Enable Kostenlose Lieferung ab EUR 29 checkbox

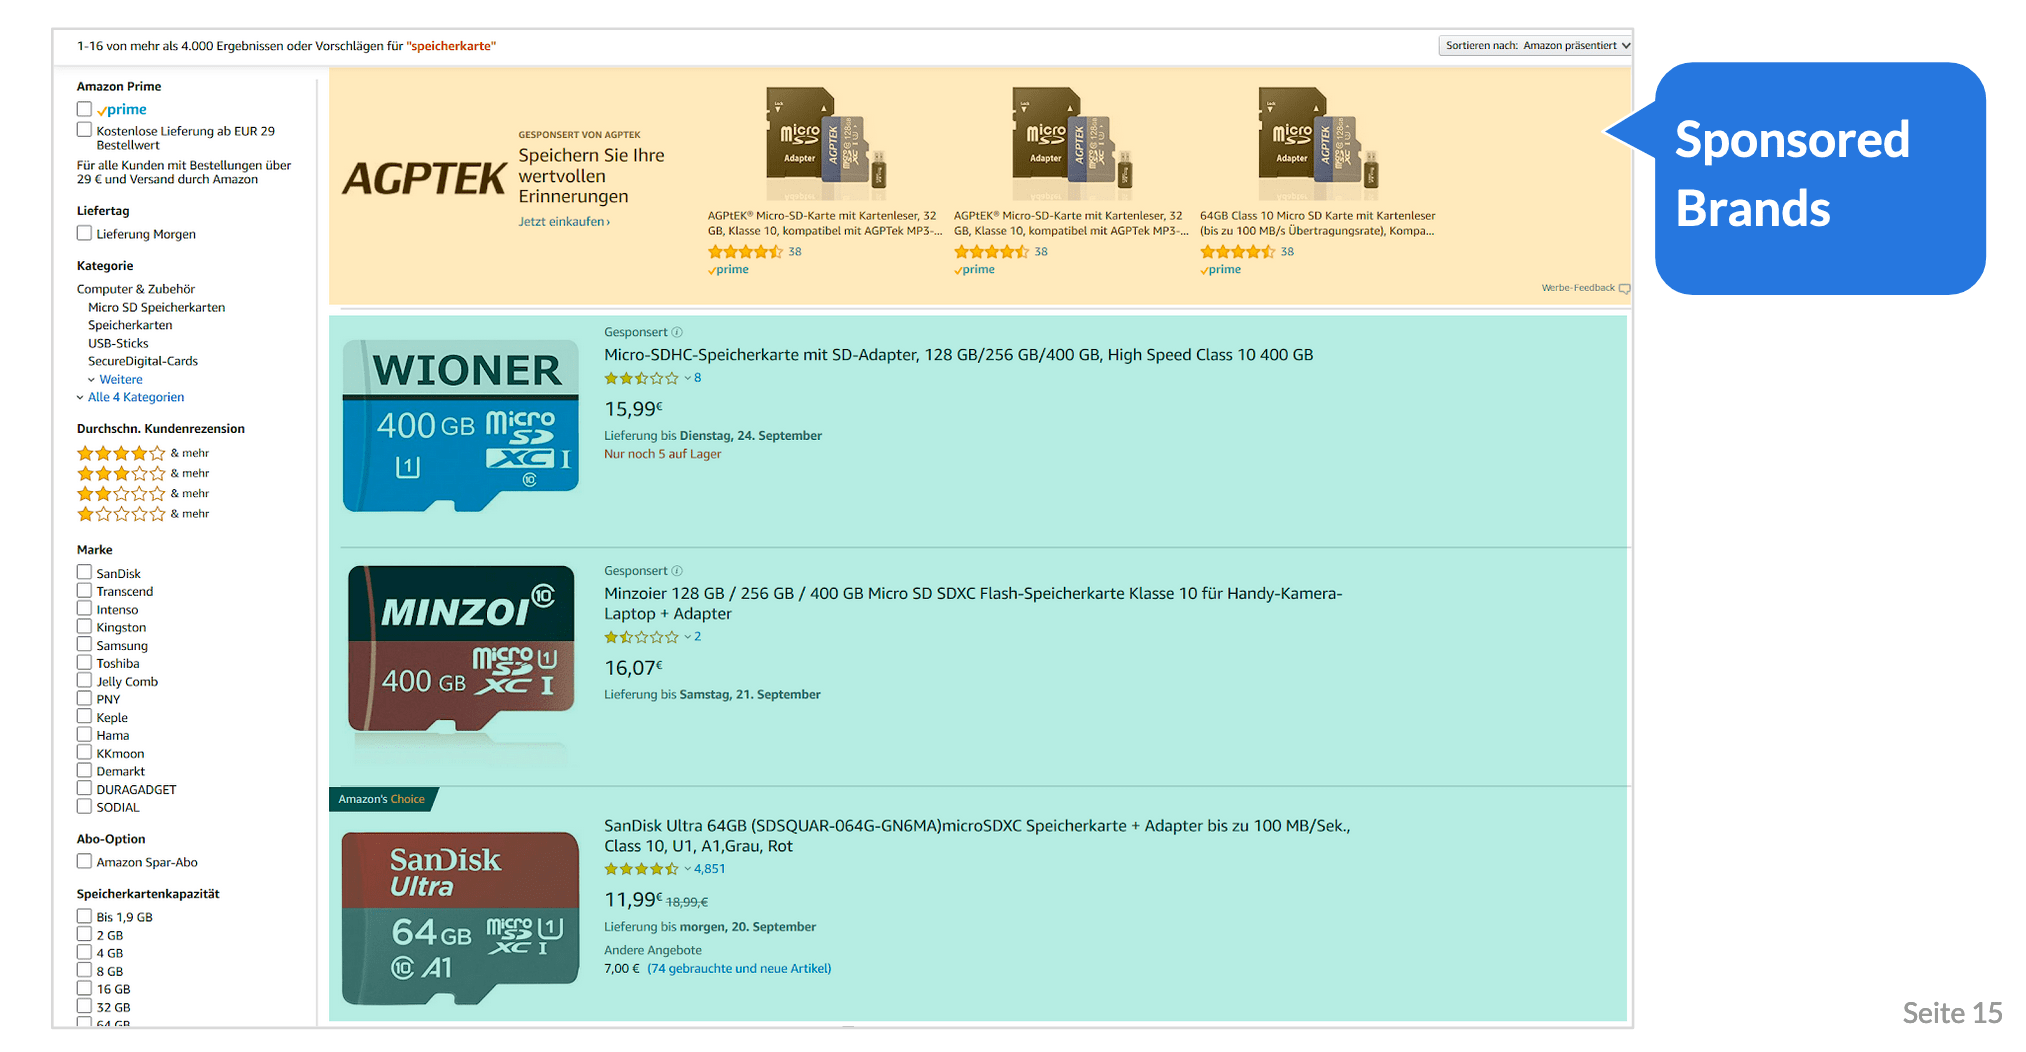(84, 130)
